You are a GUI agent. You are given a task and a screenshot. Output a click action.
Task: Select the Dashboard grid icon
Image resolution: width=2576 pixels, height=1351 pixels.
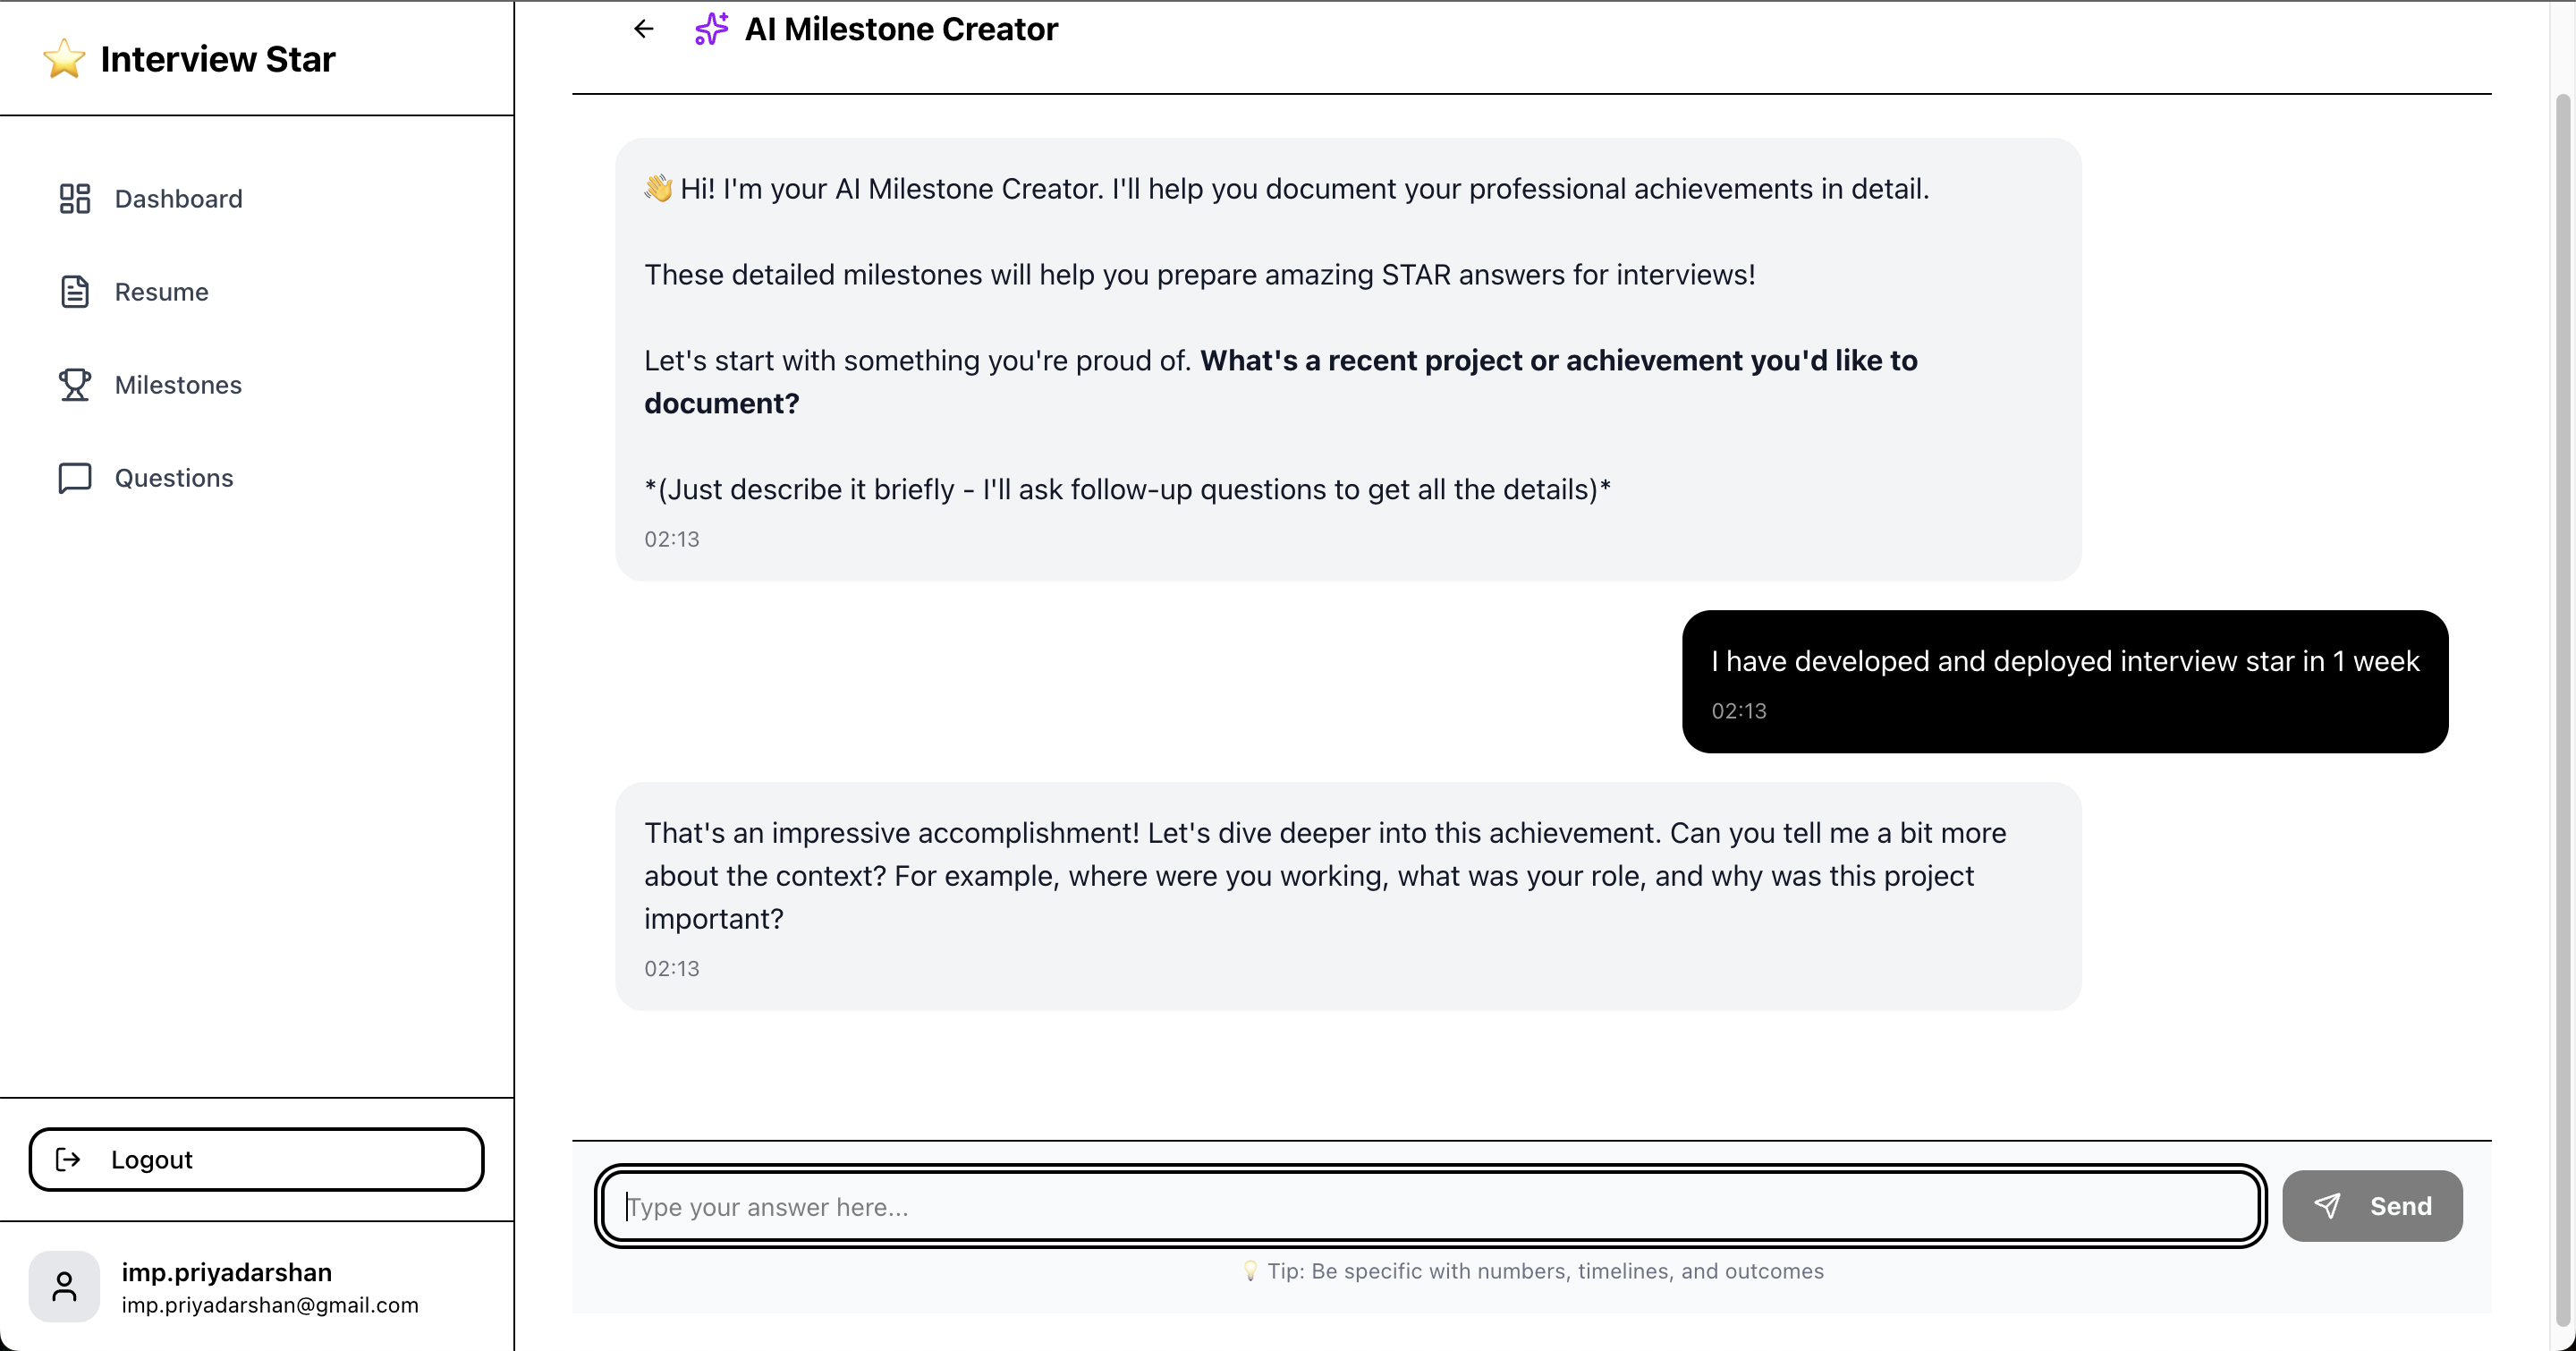click(x=75, y=199)
